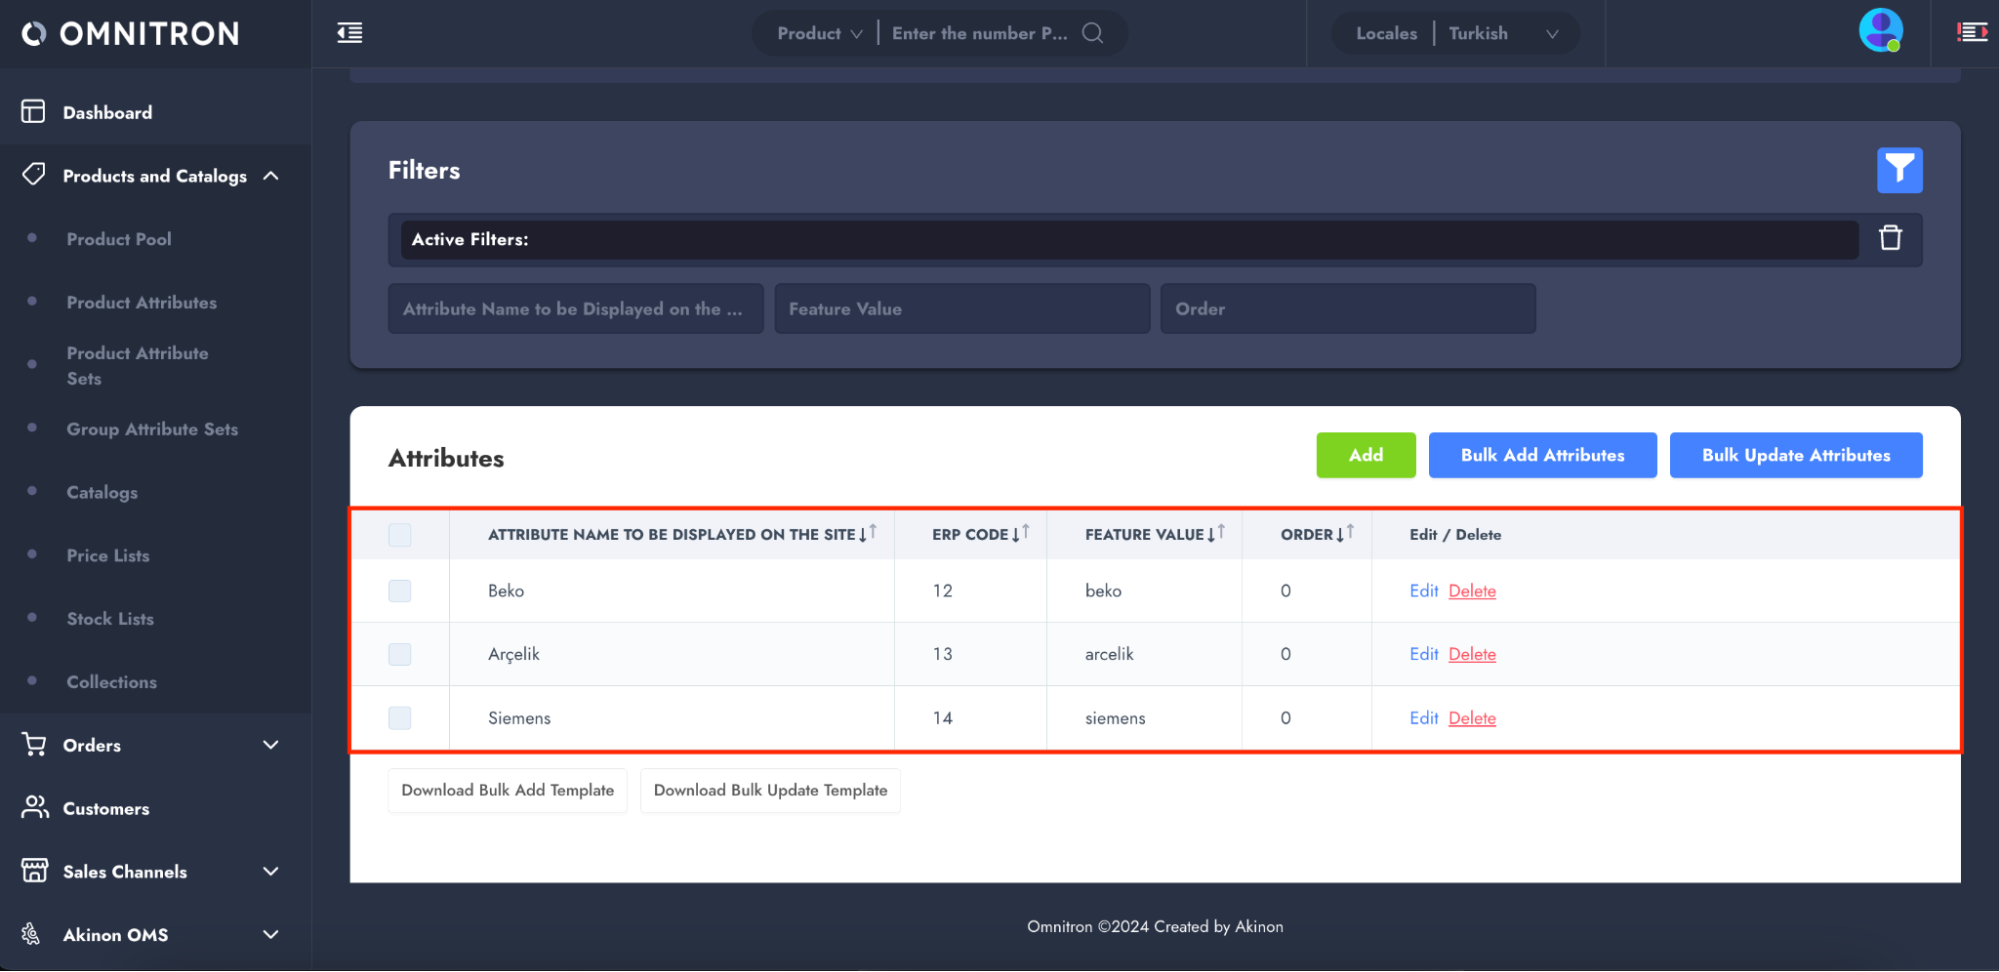This screenshot has width=1999, height=972.
Task: Click Delete link for Arçelik
Action: tap(1472, 654)
